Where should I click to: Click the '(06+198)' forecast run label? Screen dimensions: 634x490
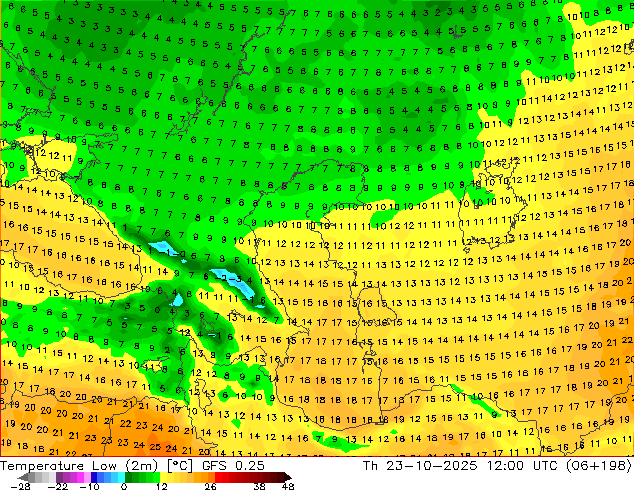(600, 466)
